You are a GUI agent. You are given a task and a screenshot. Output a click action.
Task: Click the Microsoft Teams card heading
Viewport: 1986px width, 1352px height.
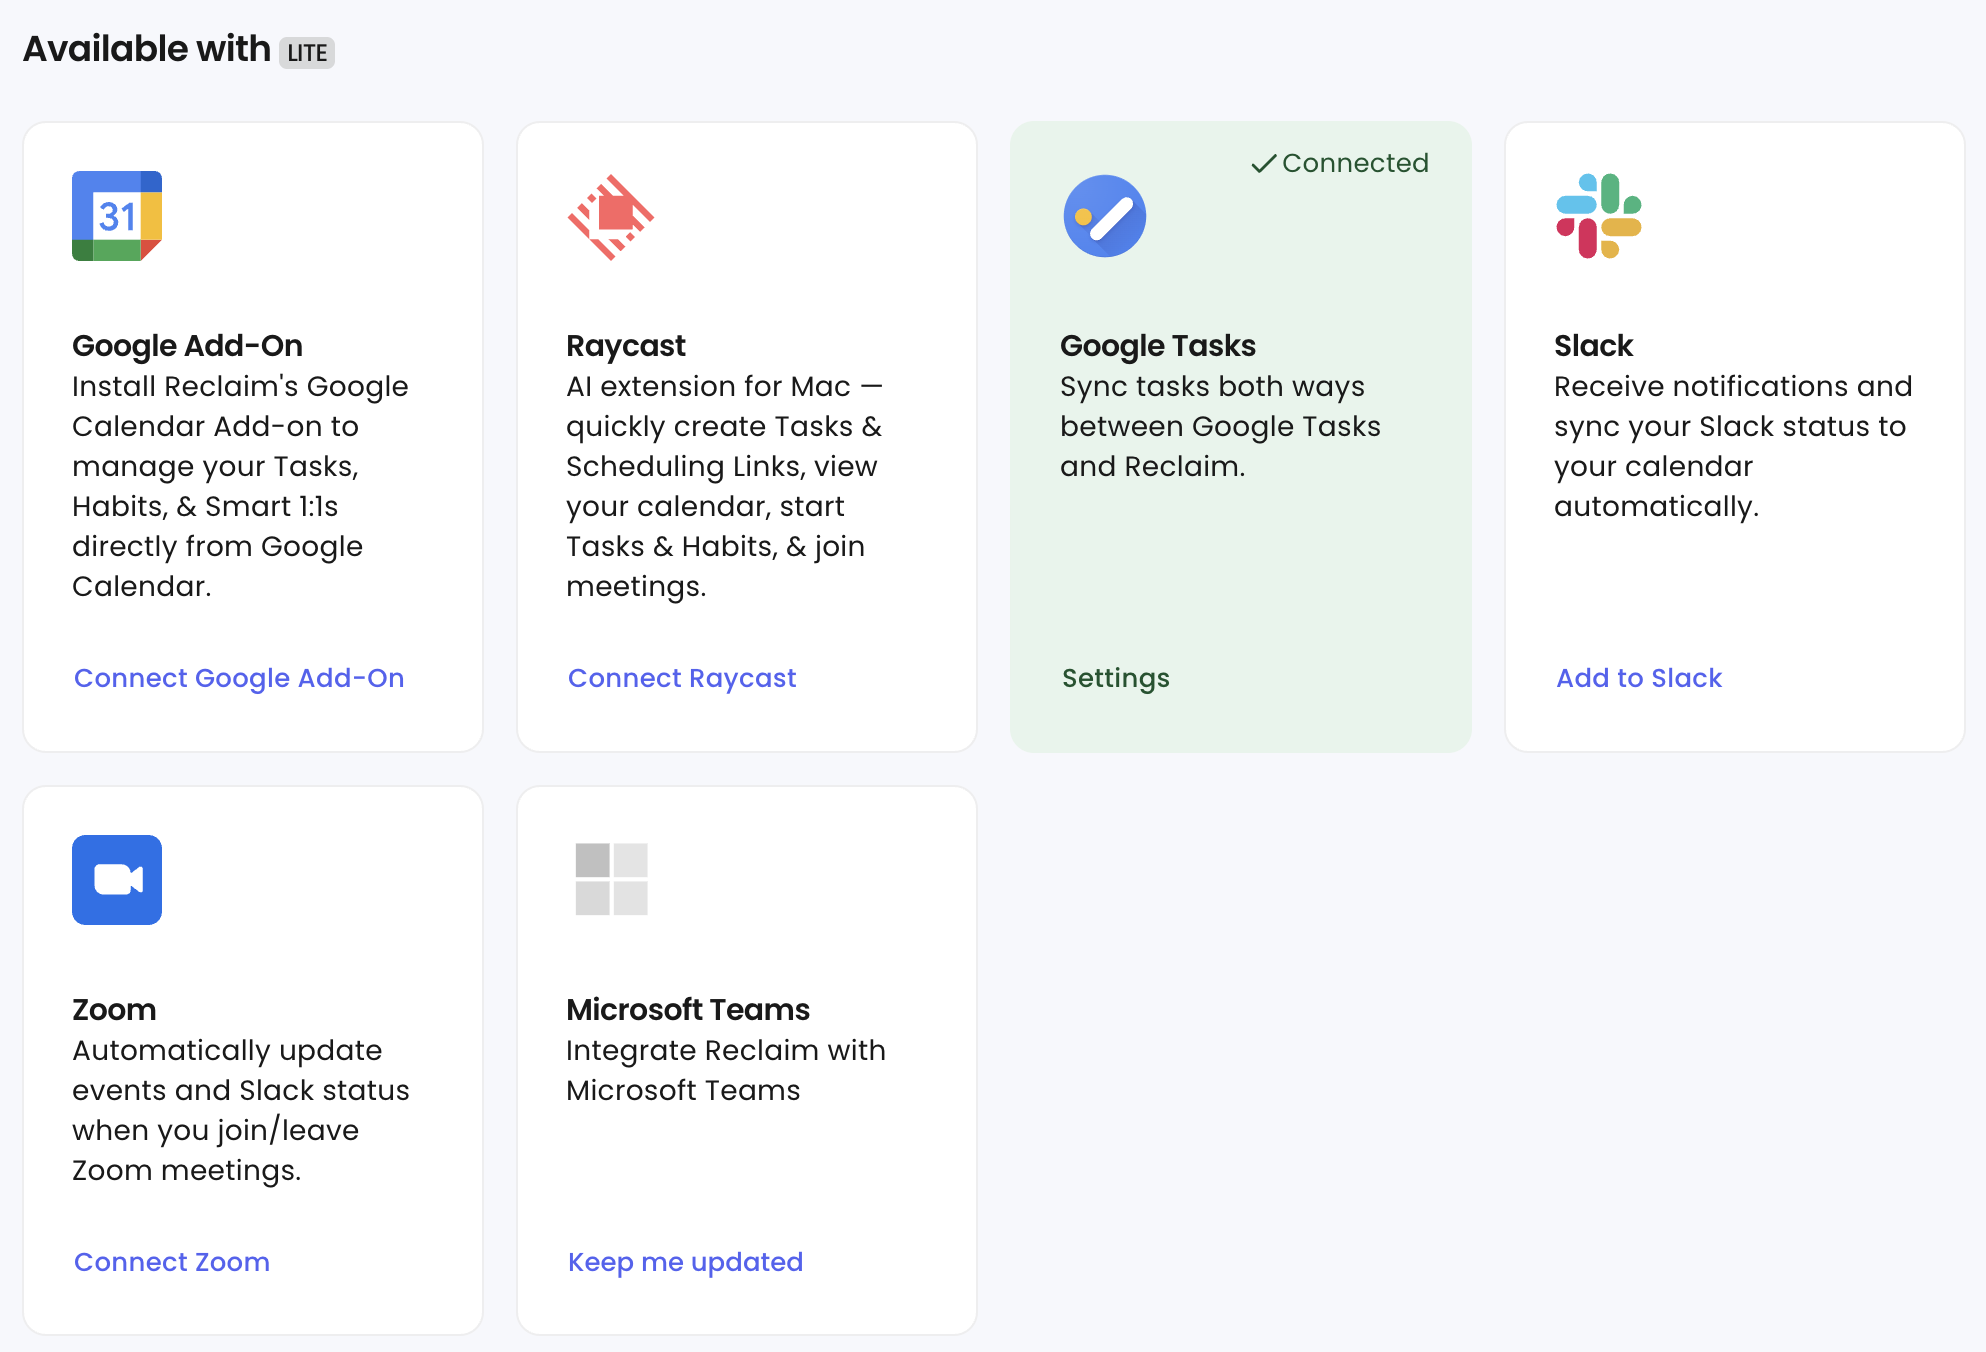point(687,1010)
